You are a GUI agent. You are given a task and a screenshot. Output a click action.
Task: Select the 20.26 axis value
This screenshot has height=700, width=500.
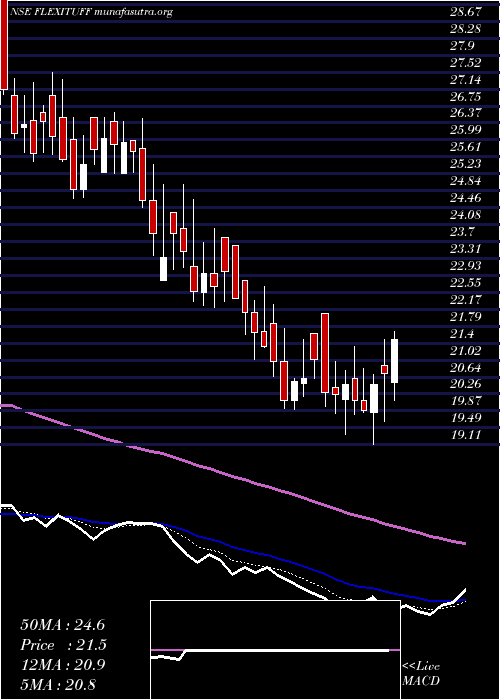point(466,384)
